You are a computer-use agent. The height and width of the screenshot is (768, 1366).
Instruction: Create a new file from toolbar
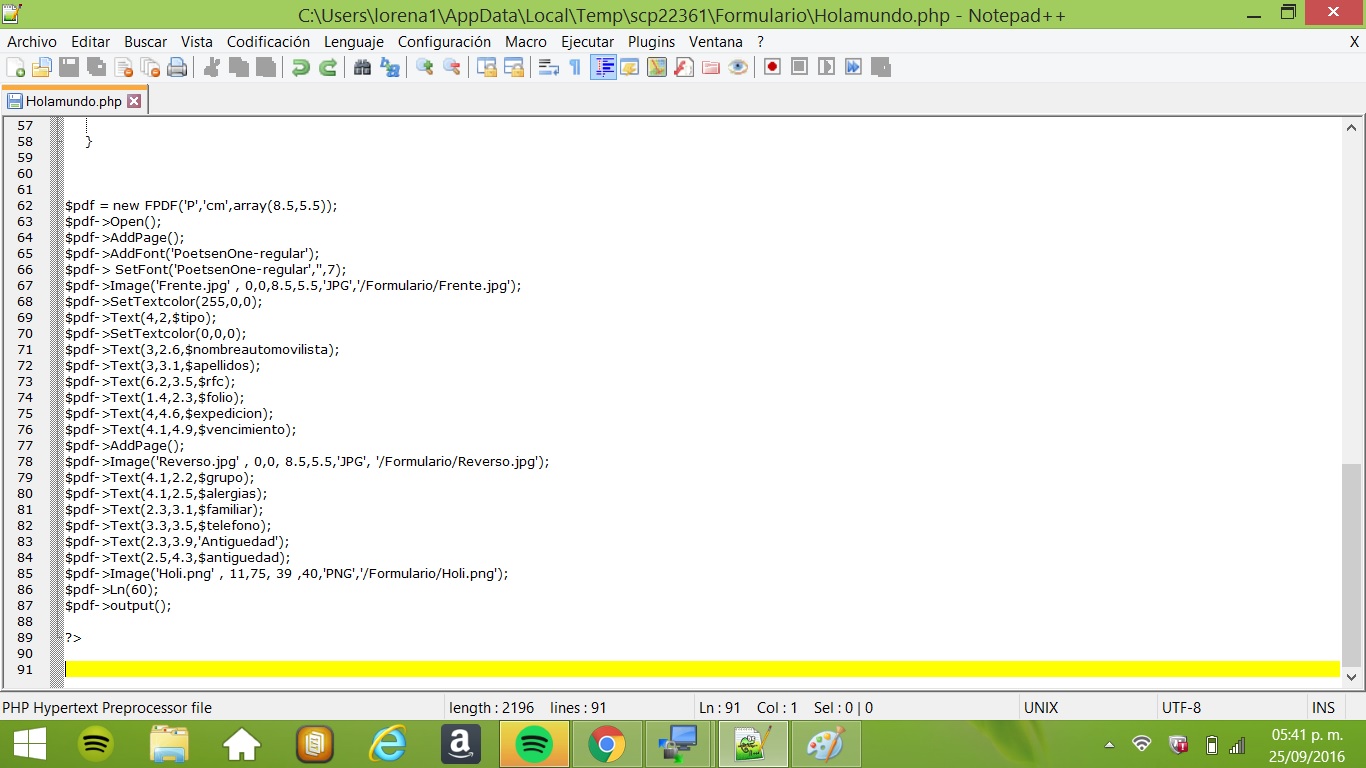pos(16,67)
